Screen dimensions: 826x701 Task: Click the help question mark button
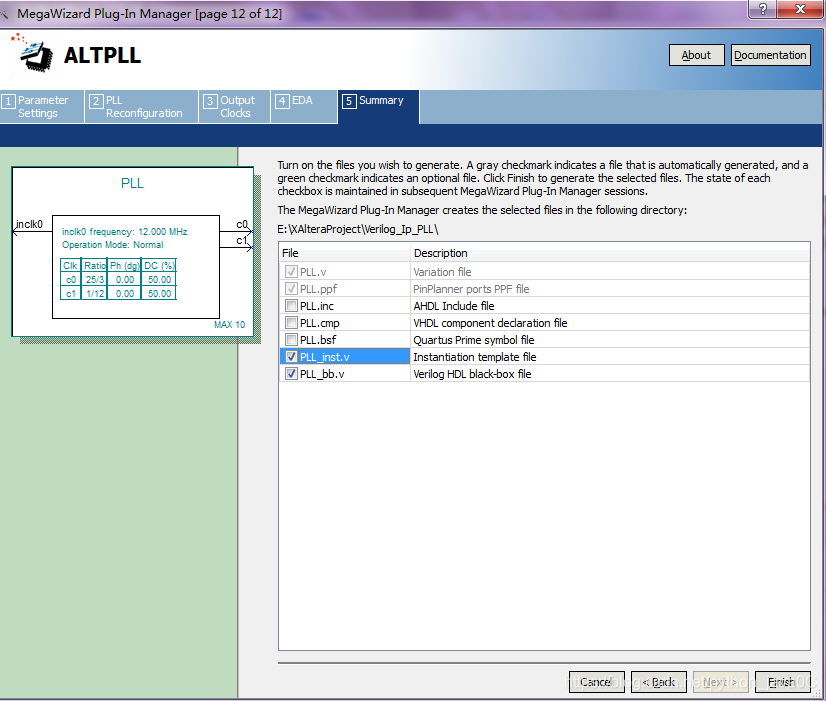tap(762, 8)
